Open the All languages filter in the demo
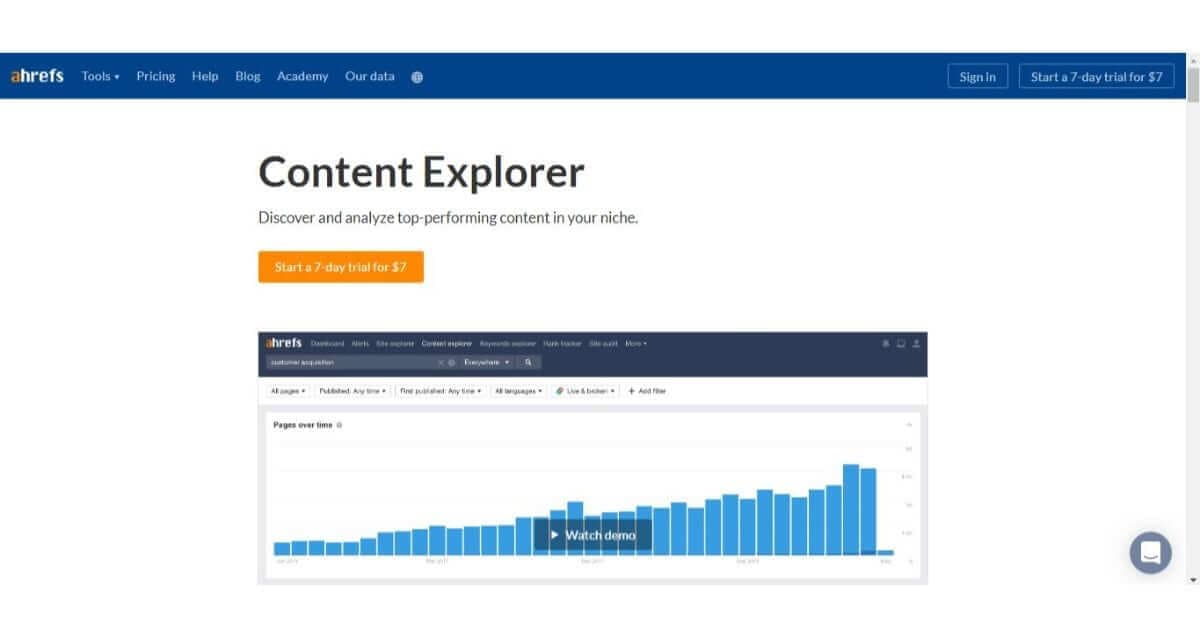This screenshot has height=638, width=1200. [519, 391]
